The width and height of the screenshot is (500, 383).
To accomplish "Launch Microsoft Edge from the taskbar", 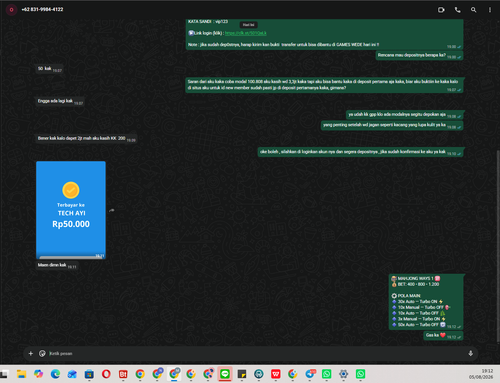I will [55, 374].
